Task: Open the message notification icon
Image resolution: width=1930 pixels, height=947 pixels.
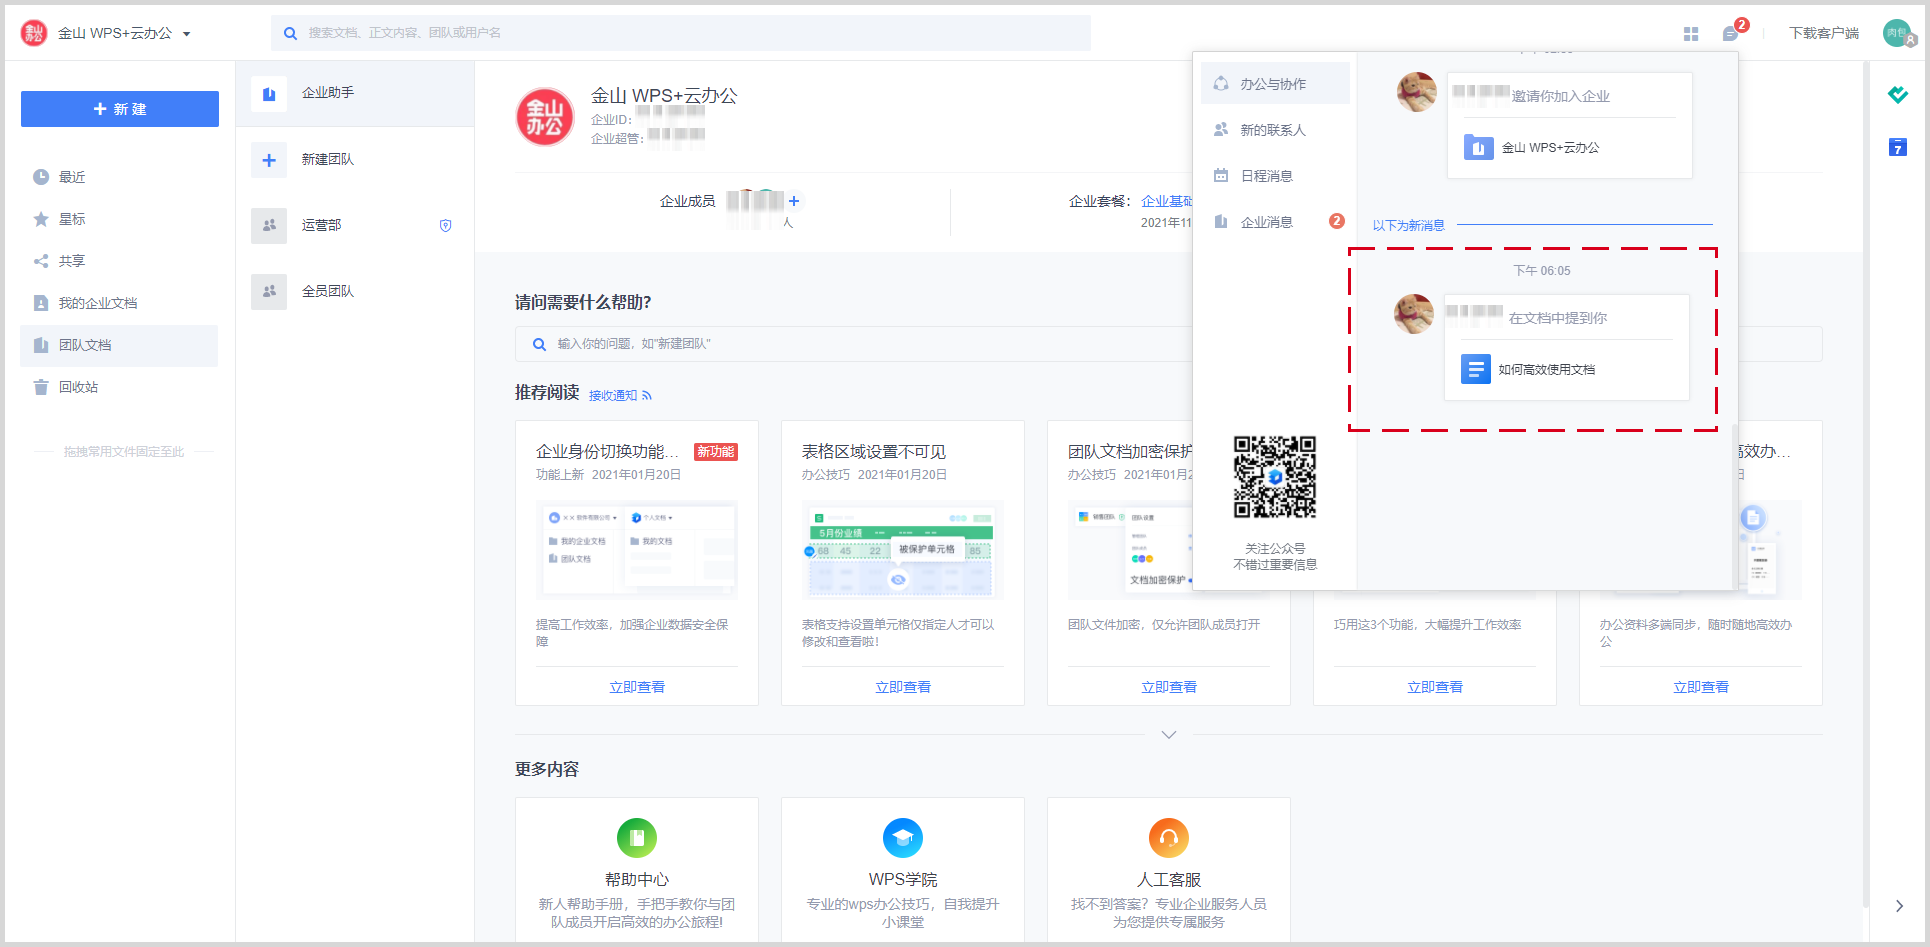Action: 1730,34
